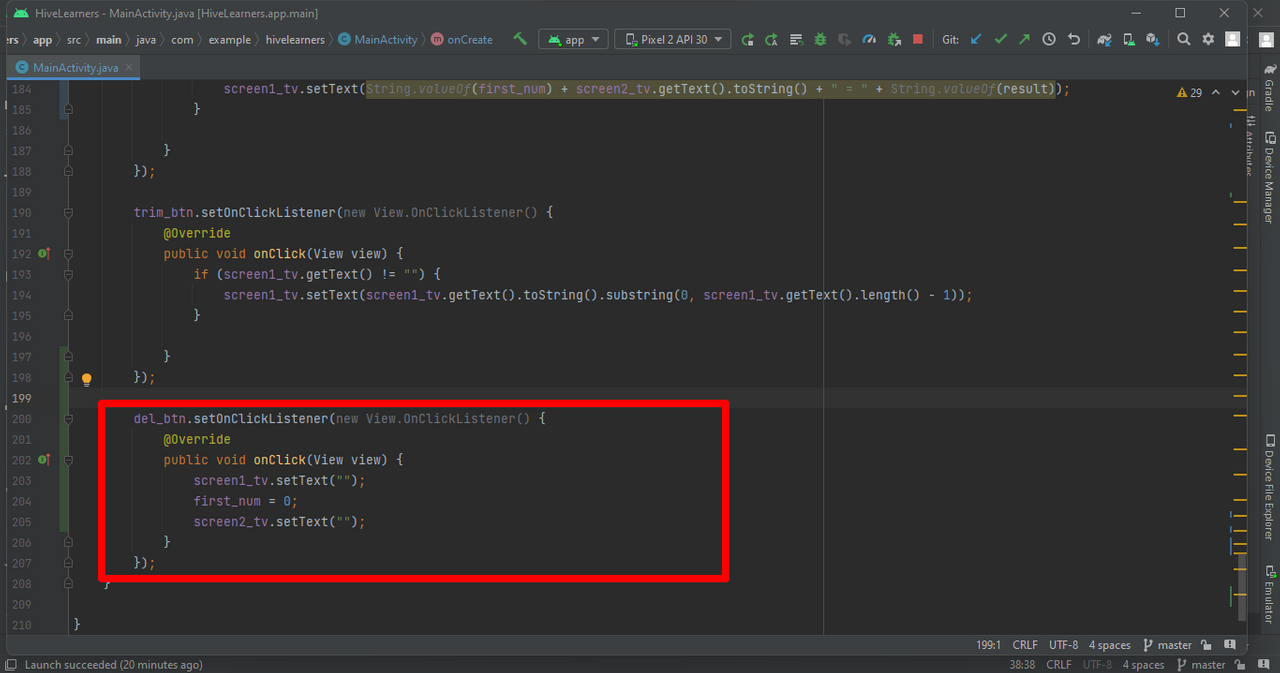The height and width of the screenshot is (673, 1280).
Task: Open the SDK Manager icon
Action: pos(1153,39)
